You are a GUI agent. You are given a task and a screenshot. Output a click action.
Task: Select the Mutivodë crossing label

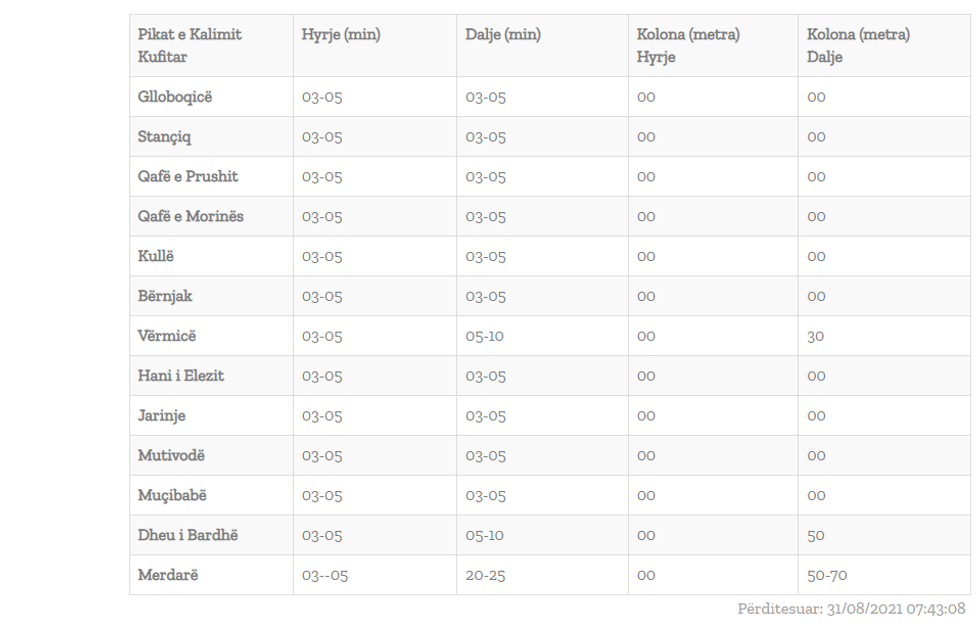[172, 456]
